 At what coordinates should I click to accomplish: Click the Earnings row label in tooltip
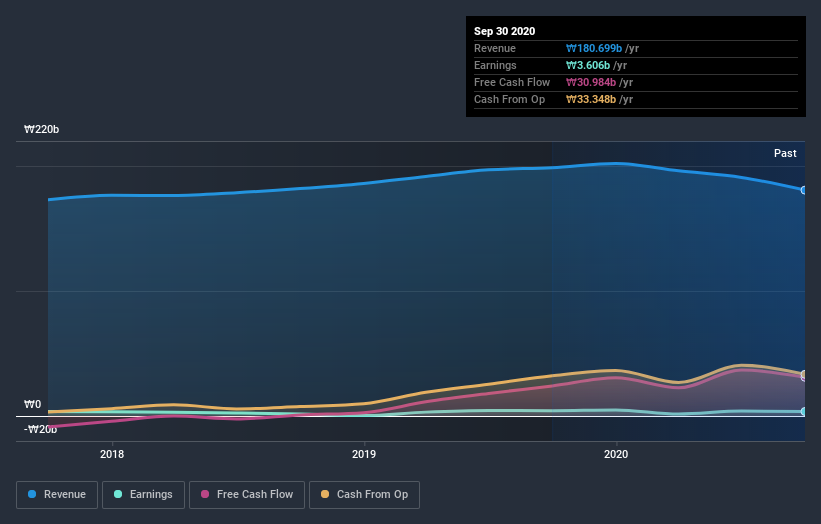tap(495, 65)
